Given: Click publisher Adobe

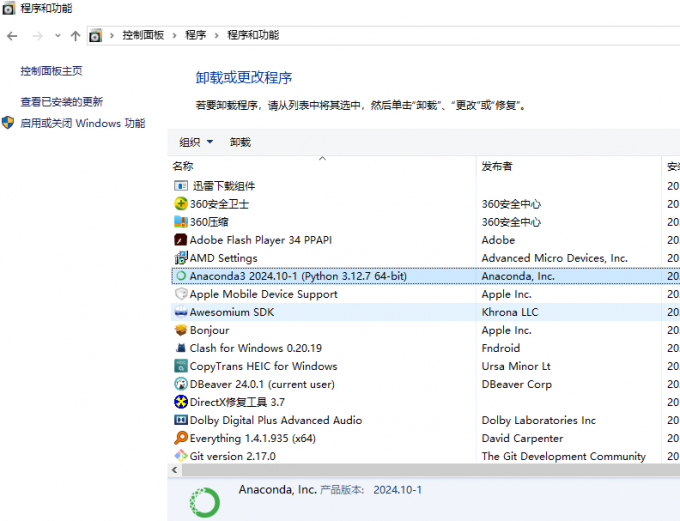Looking at the screenshot, I should click(498, 240).
